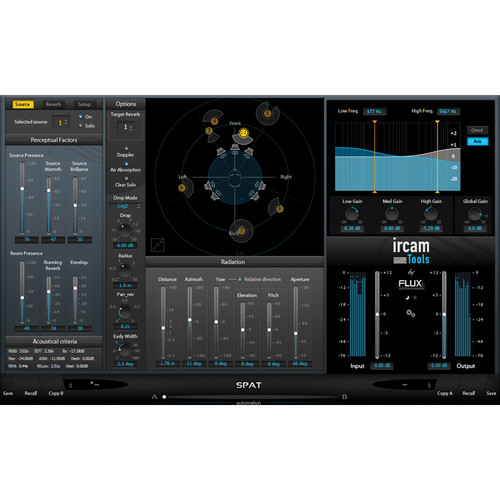Click the Distance 1.70 m value field
The height and width of the screenshot is (500, 500).
click(168, 363)
